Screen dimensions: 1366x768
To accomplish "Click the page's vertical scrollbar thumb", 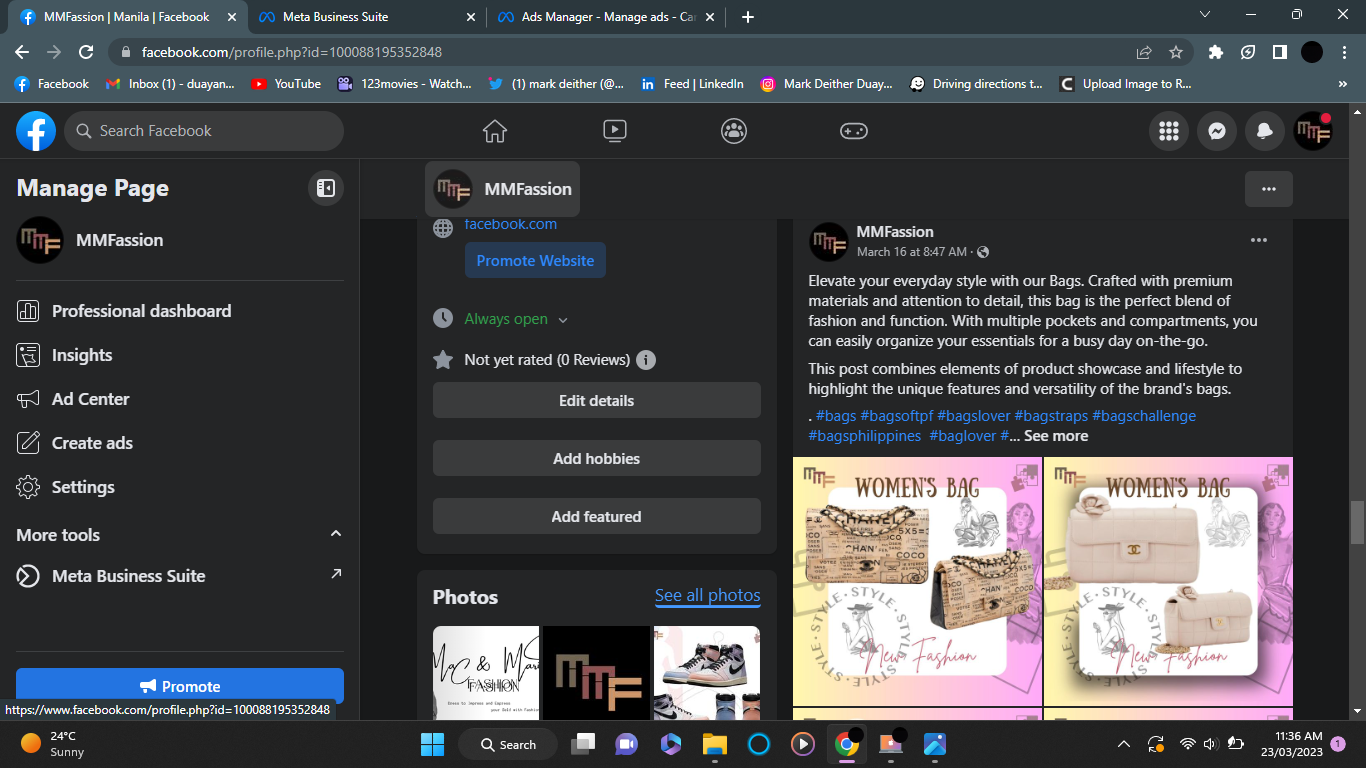I will coord(1357,521).
